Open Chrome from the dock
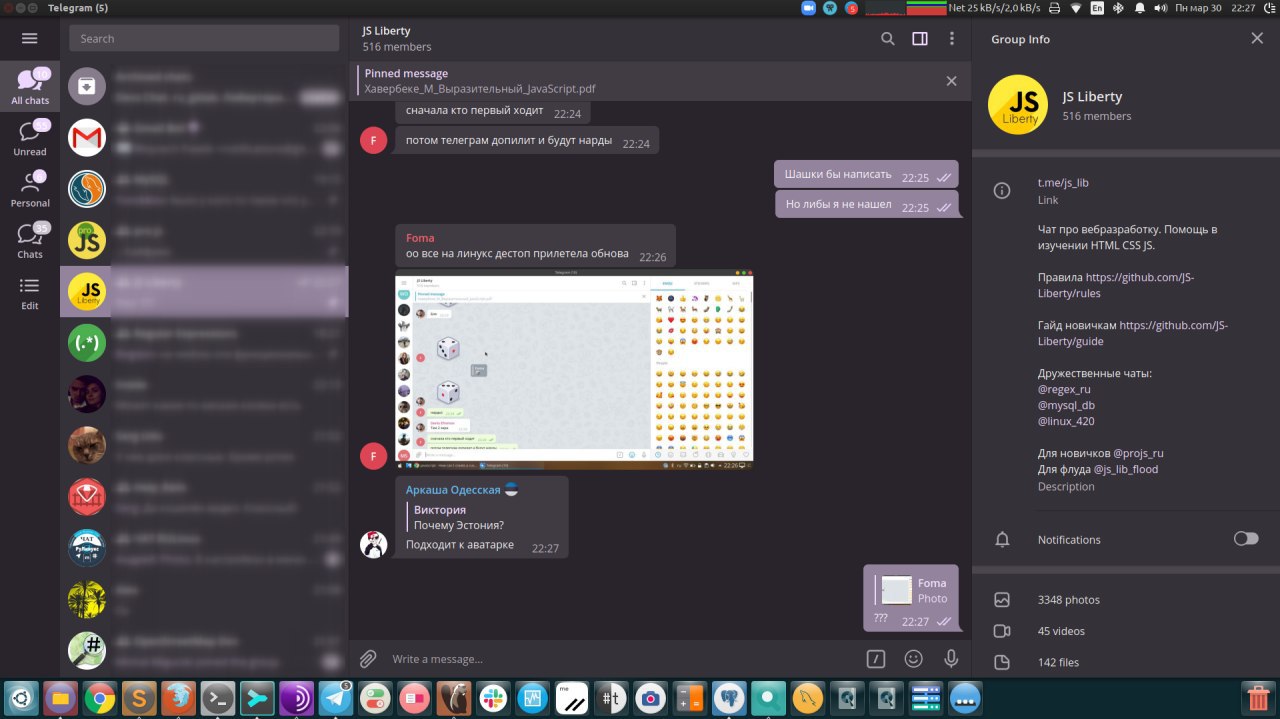 pos(99,698)
